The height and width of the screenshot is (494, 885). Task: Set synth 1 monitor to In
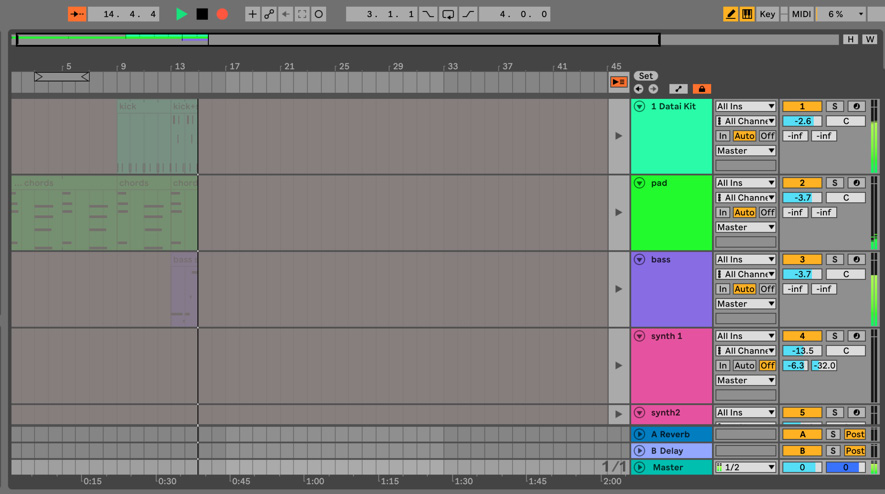tap(723, 366)
